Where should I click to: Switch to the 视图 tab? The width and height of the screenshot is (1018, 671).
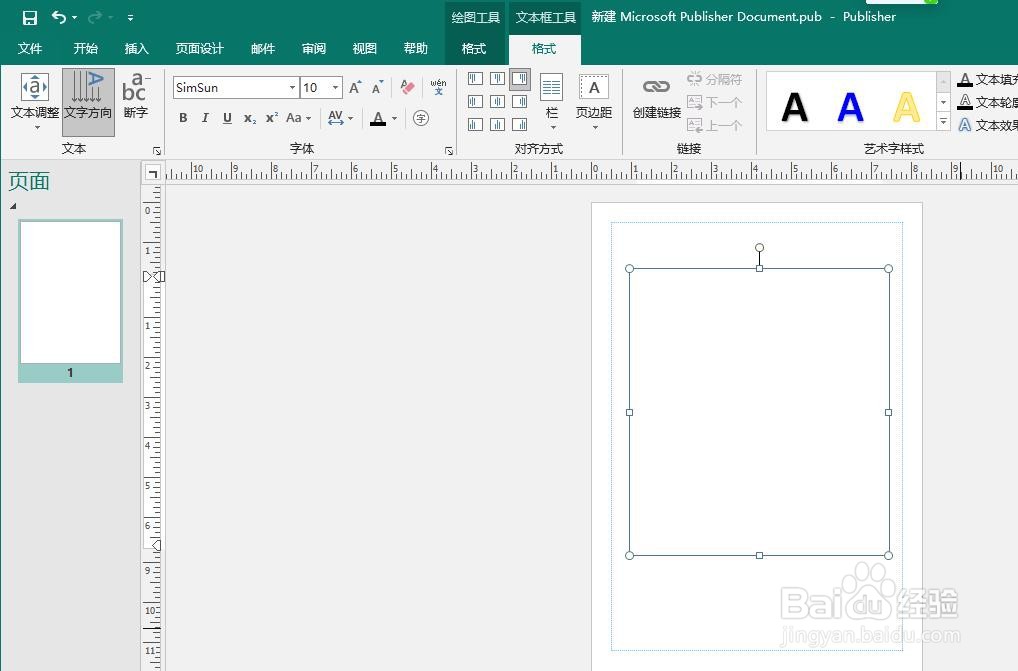click(x=364, y=49)
